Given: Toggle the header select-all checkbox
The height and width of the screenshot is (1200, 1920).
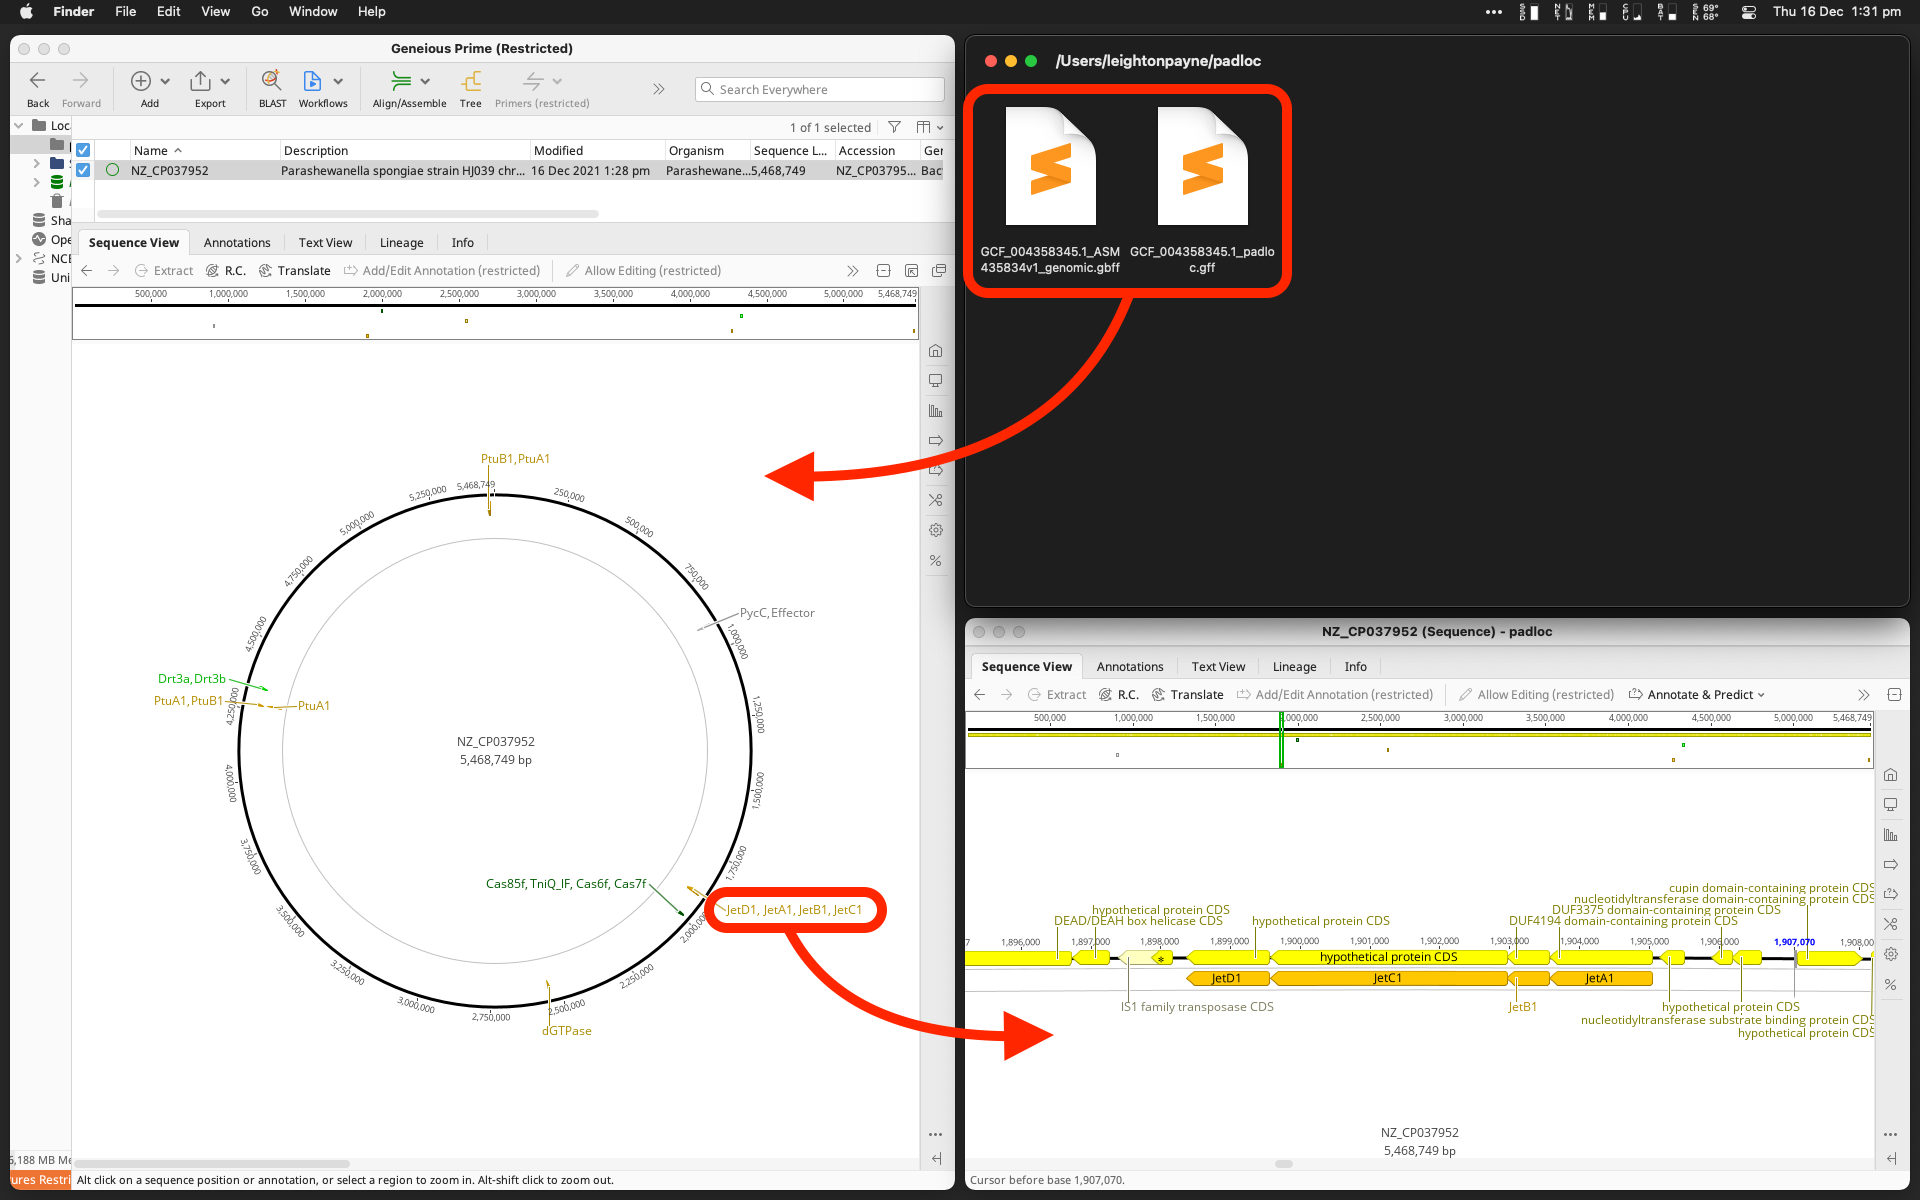Looking at the screenshot, I should coord(83,150).
